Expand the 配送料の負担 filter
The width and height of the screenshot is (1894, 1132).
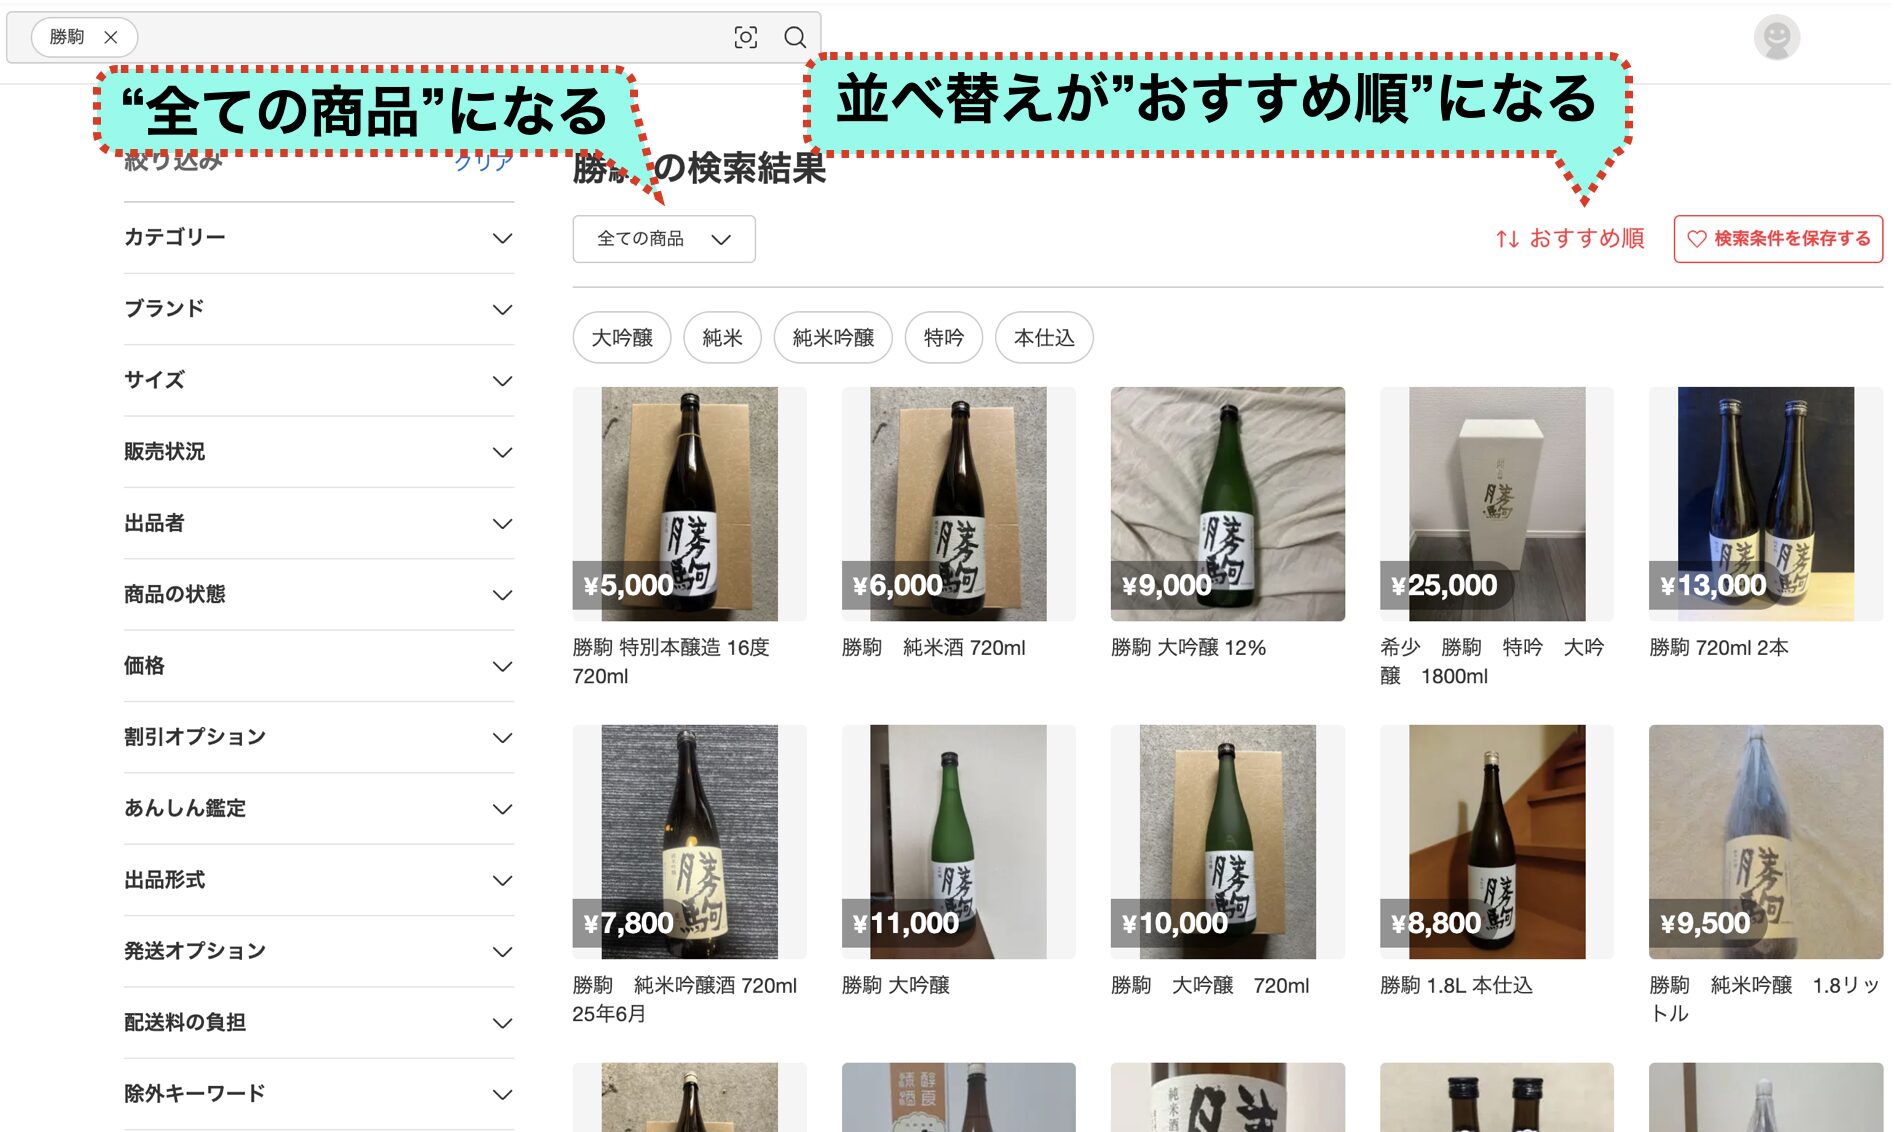(319, 1023)
